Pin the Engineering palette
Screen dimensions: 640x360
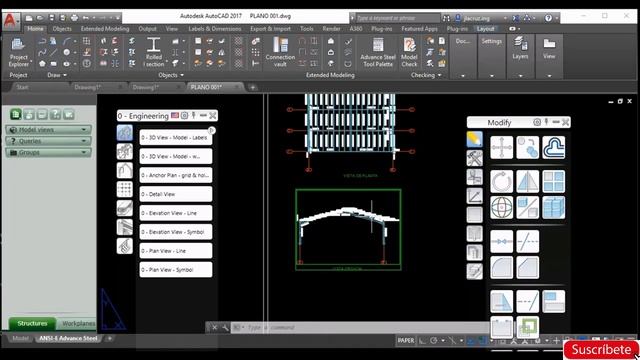click(194, 116)
